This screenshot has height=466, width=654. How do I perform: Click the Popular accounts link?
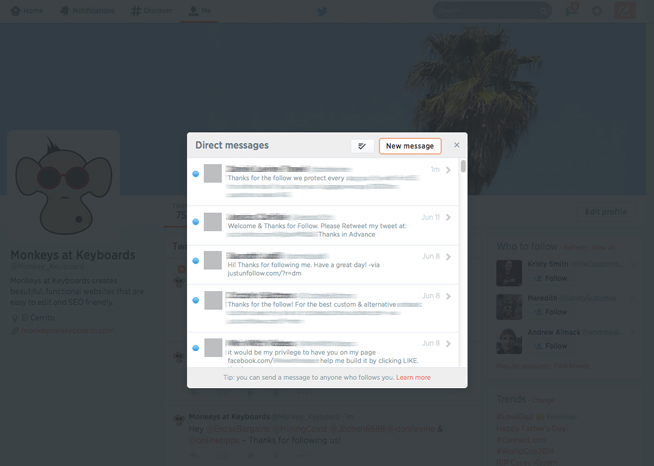(x=522, y=366)
